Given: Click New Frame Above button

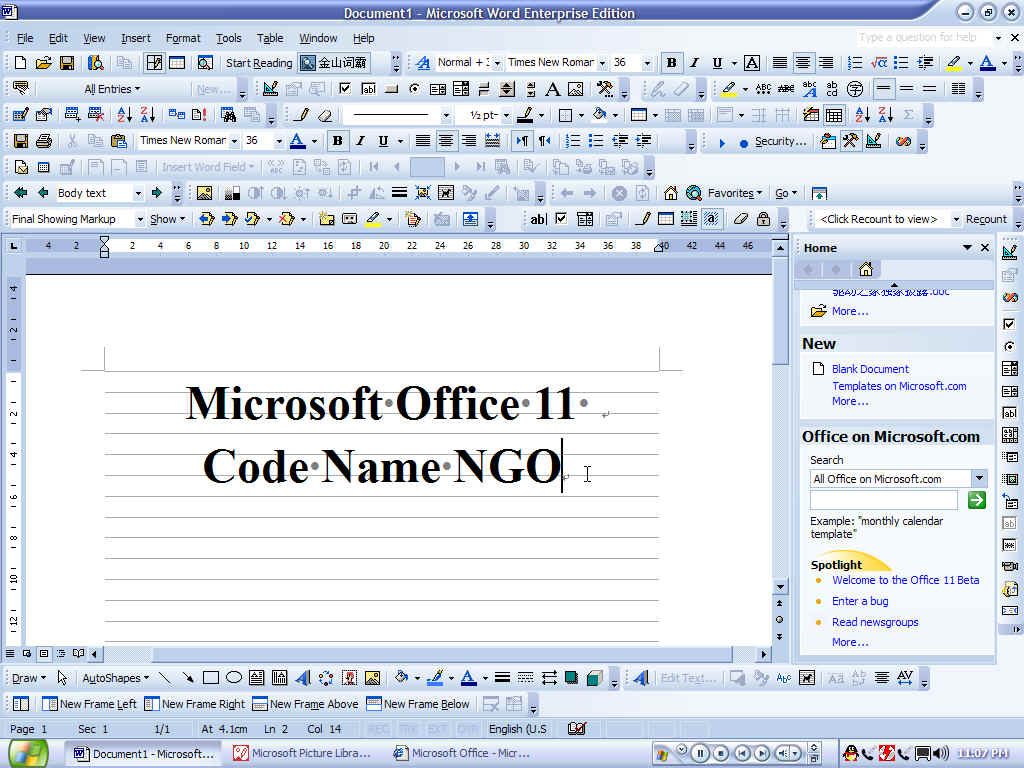Looking at the screenshot, I should pos(305,704).
